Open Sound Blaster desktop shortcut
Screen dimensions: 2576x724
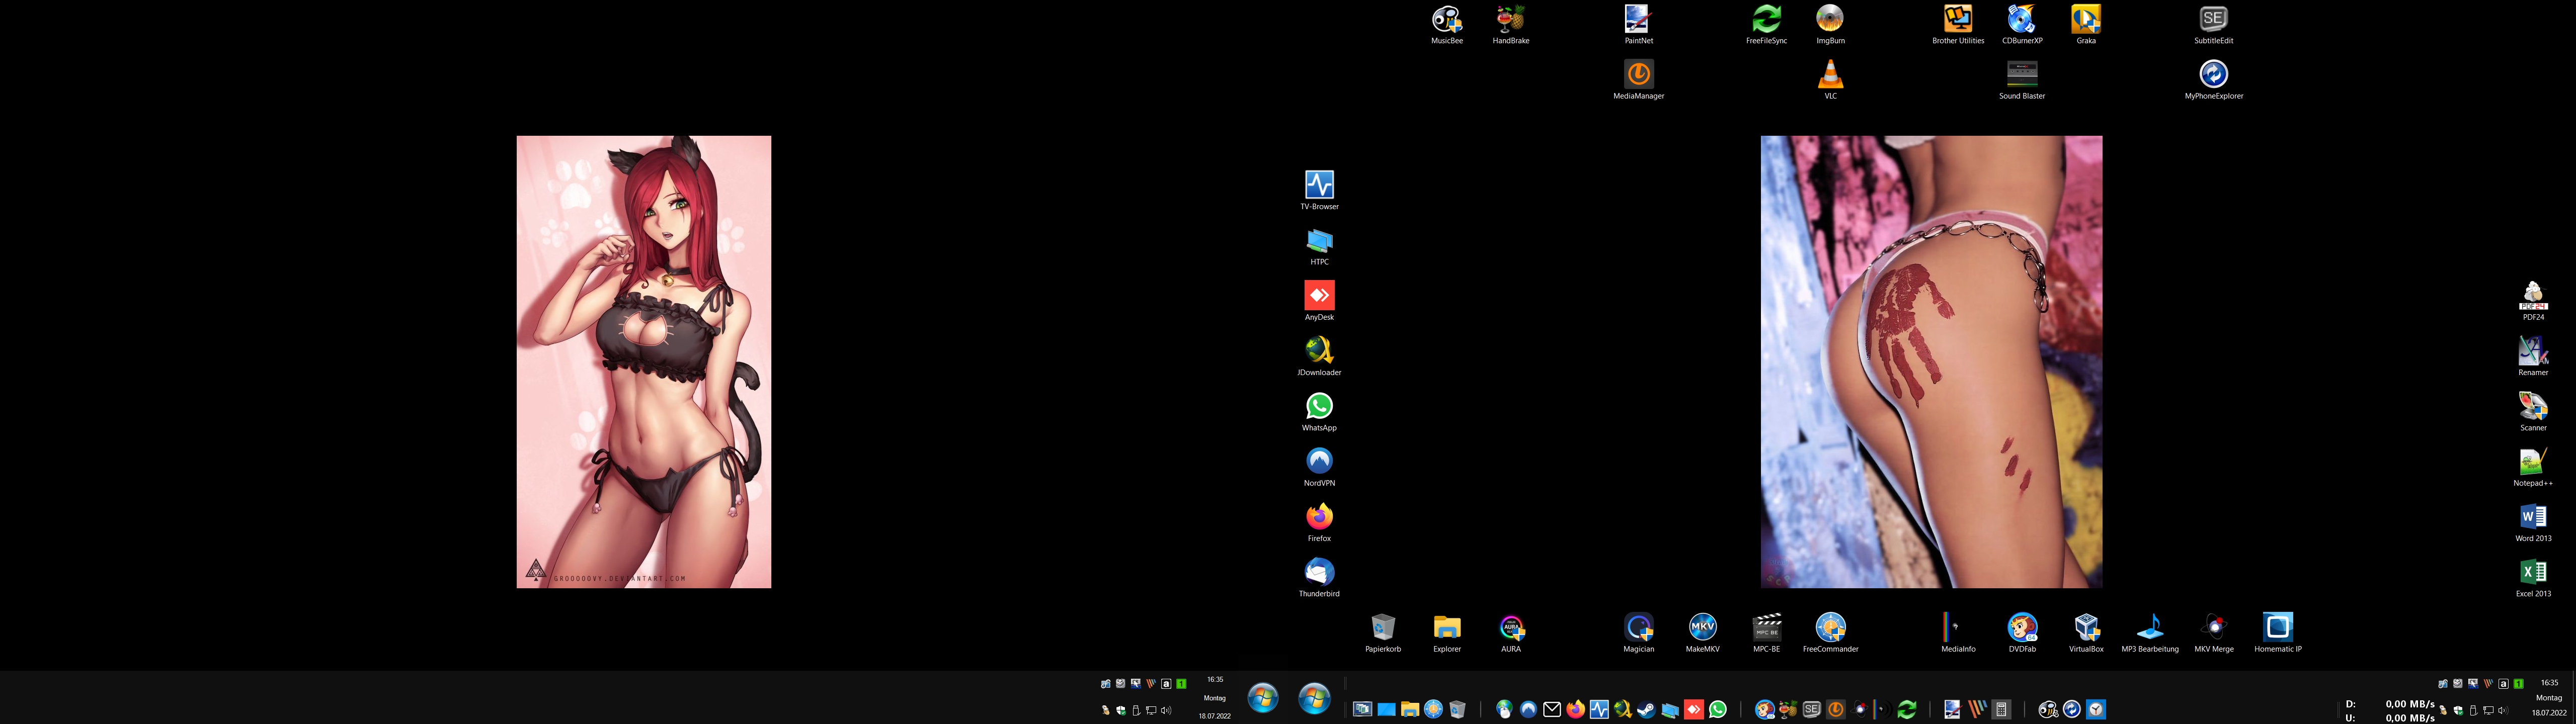click(x=2022, y=80)
